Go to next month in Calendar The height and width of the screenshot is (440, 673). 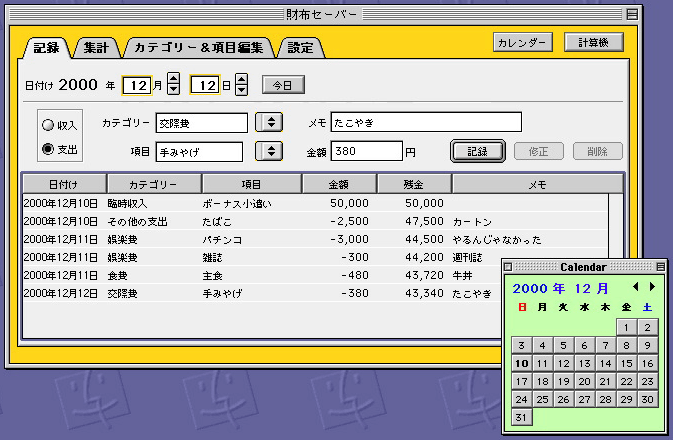(652, 287)
